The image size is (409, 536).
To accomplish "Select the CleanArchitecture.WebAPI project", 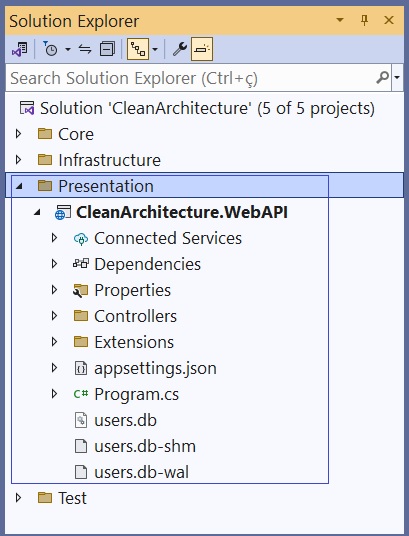I will (x=181, y=212).
